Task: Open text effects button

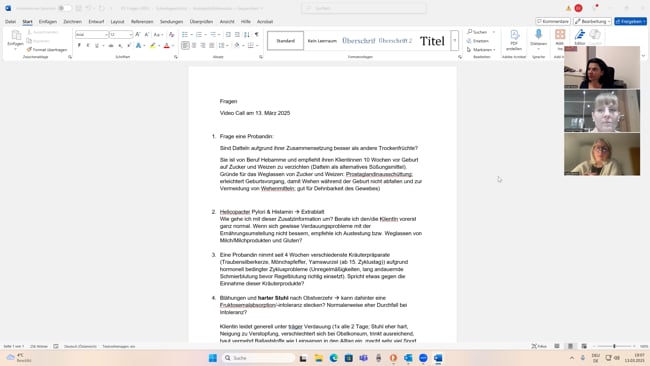Action: pos(138,46)
